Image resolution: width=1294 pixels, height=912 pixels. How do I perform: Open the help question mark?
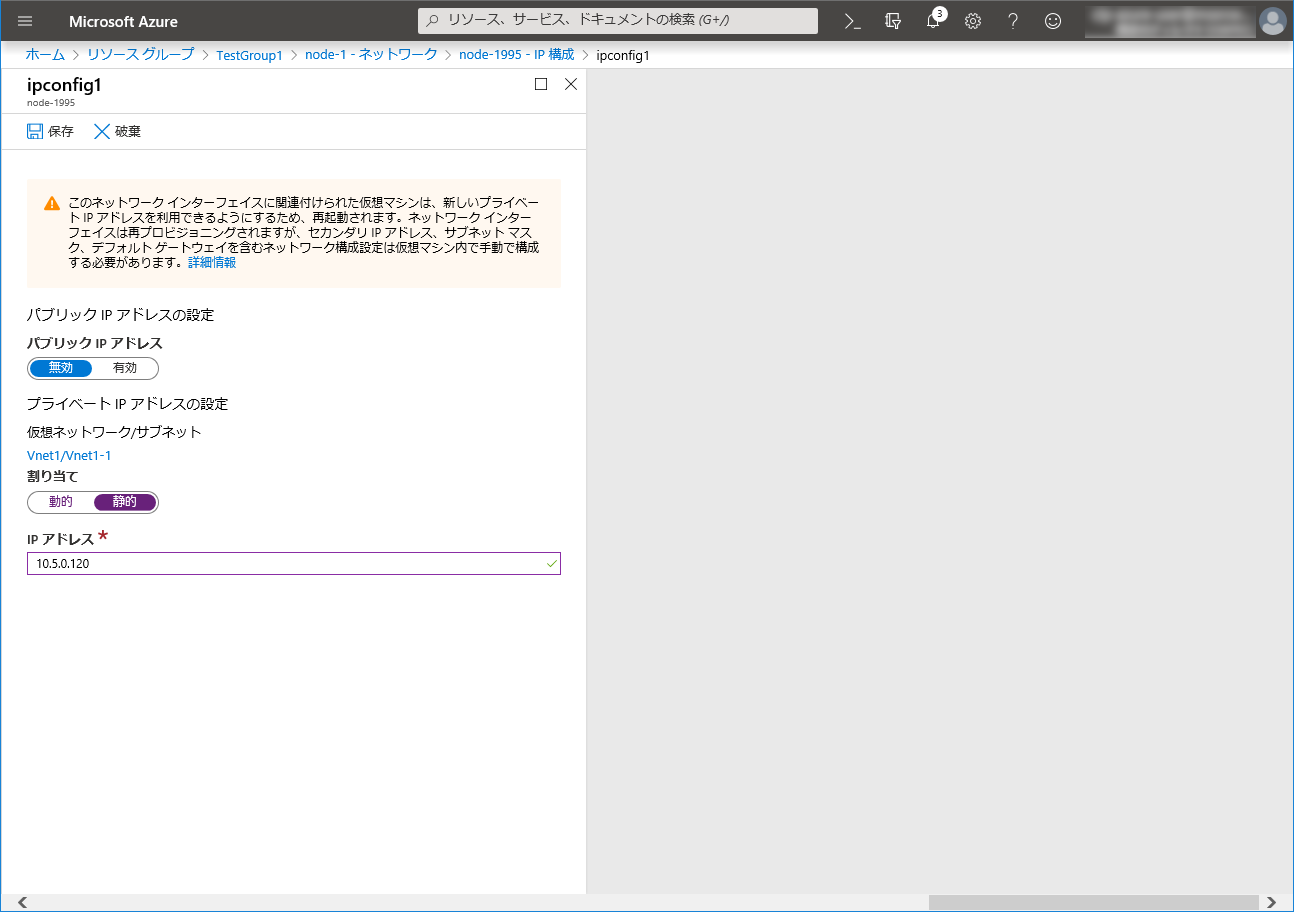pyautogui.click(x=1012, y=21)
